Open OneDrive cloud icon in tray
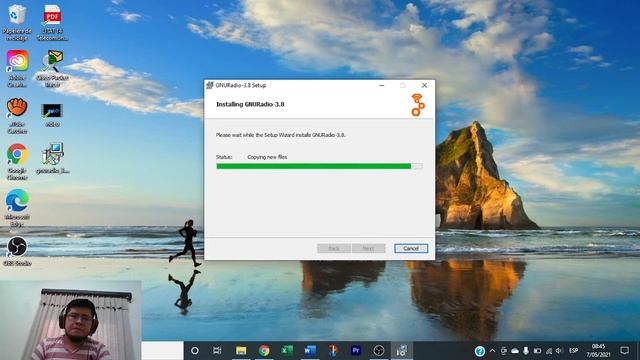The width and height of the screenshot is (640, 360). pos(515,351)
